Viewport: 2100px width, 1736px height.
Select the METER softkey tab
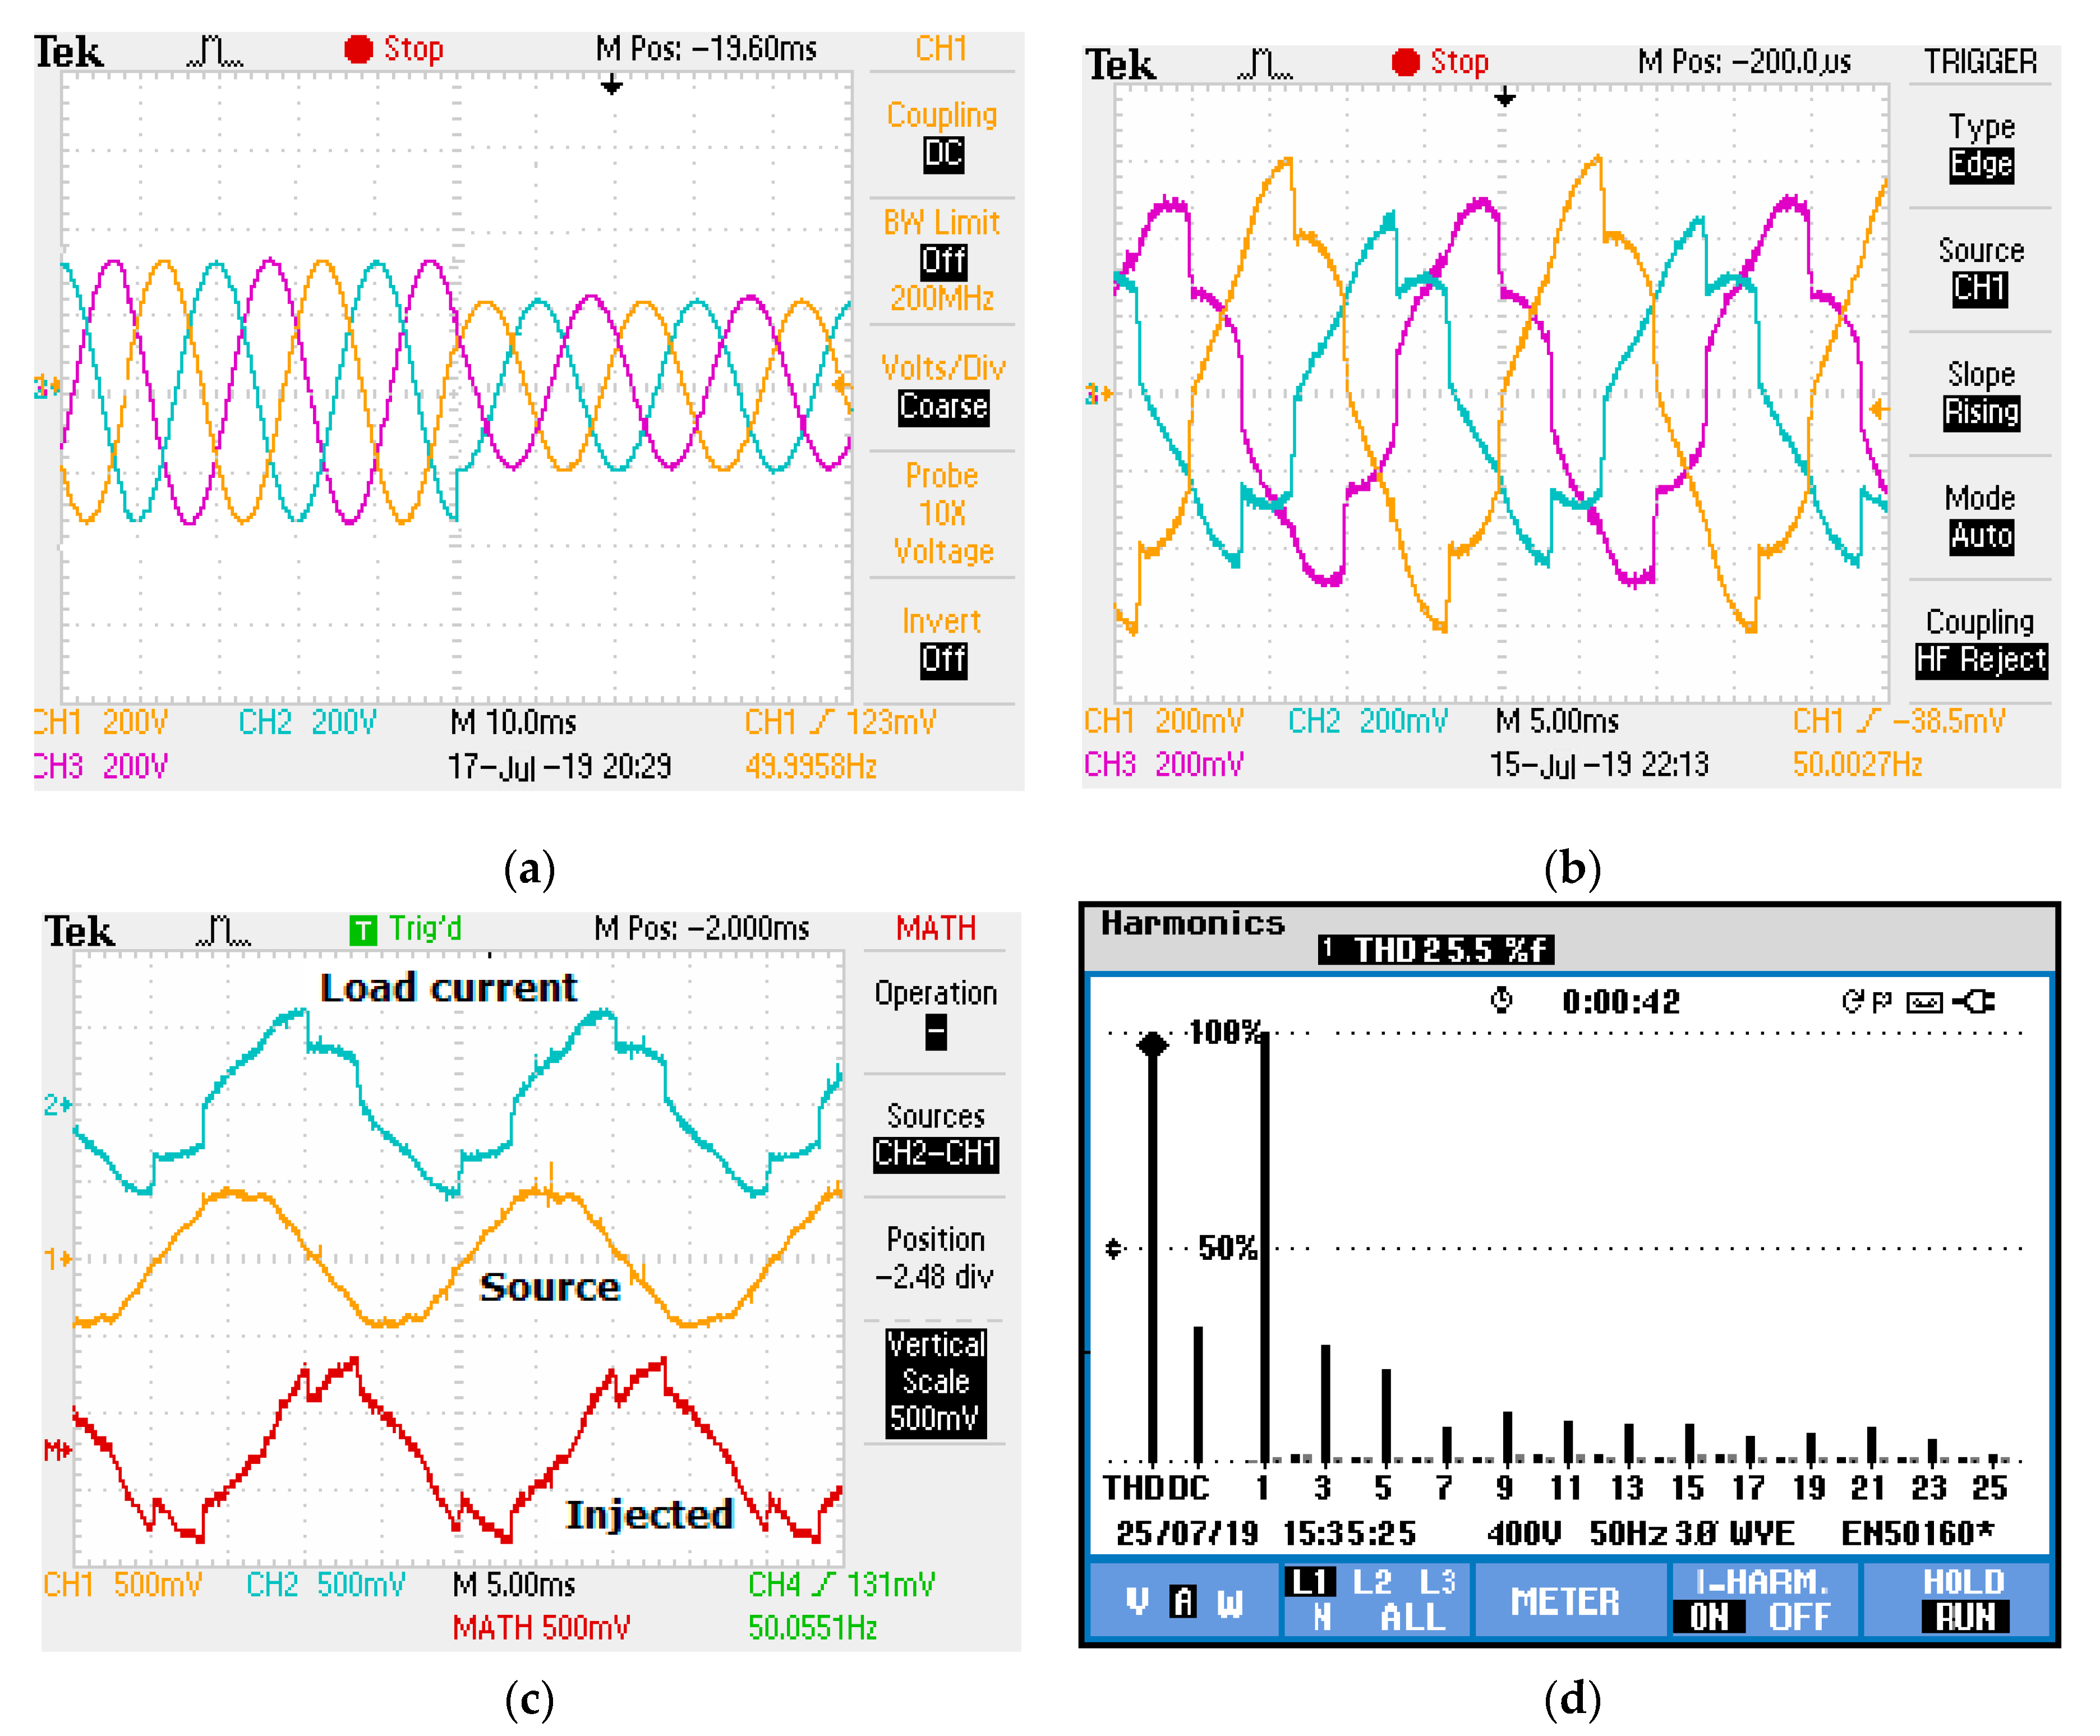(1565, 1601)
